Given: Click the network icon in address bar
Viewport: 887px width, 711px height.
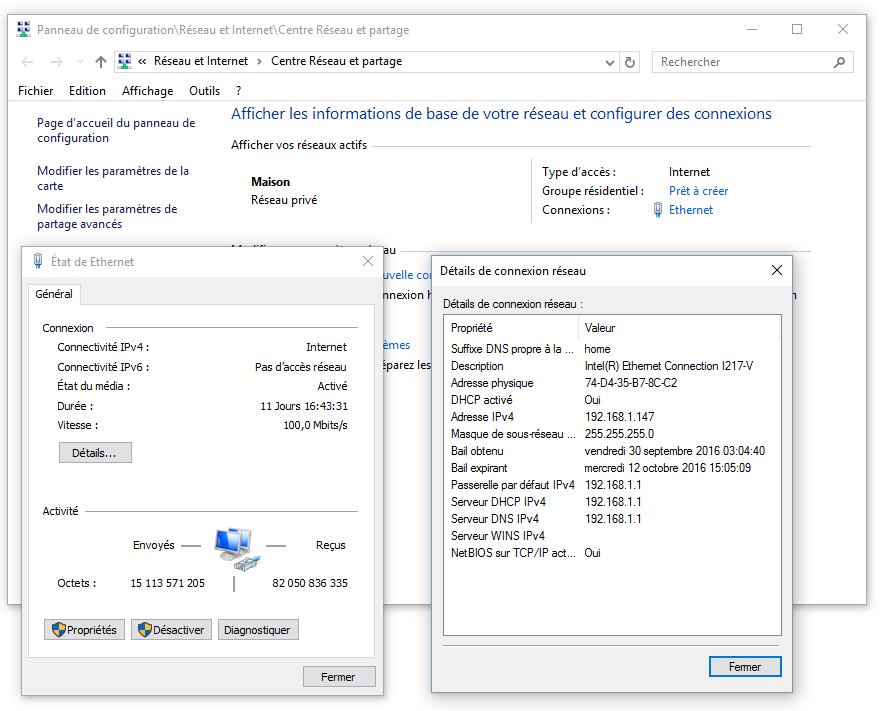Looking at the screenshot, I should click(x=125, y=62).
